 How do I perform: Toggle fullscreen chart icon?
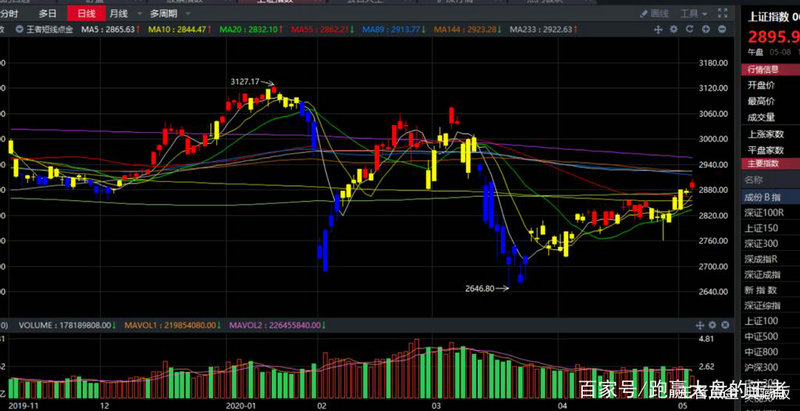(x=723, y=15)
